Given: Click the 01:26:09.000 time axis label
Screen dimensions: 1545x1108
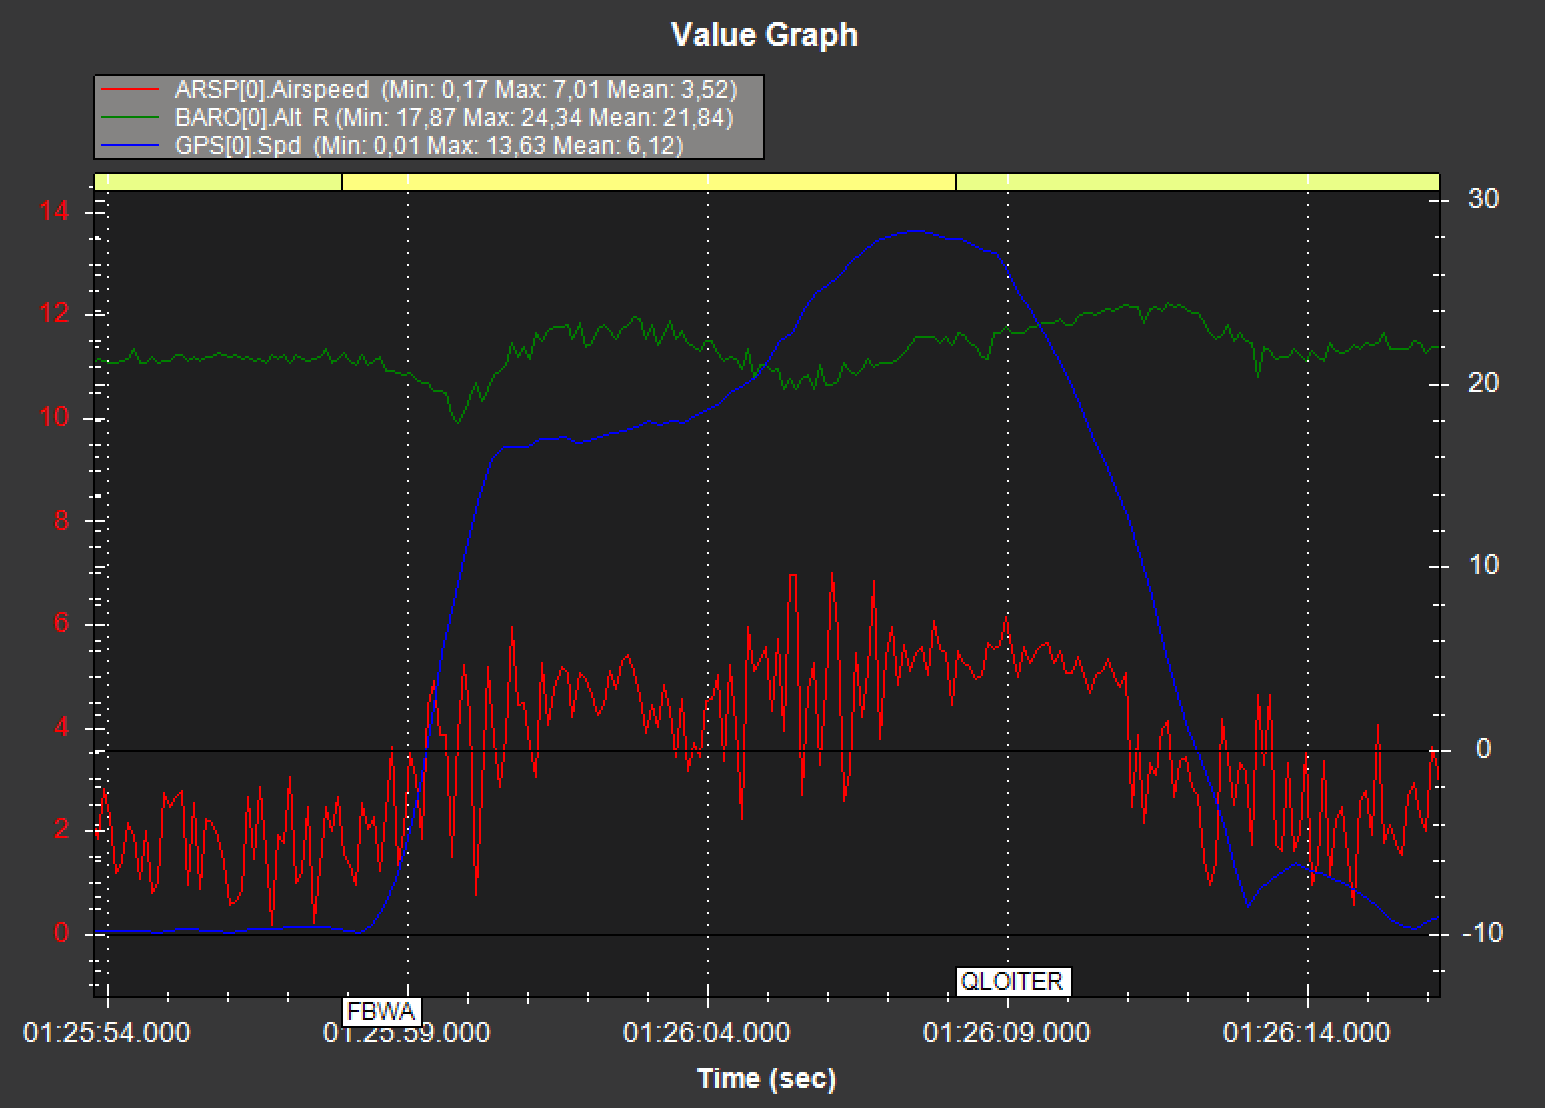Looking at the screenshot, I should [x=1007, y=1032].
